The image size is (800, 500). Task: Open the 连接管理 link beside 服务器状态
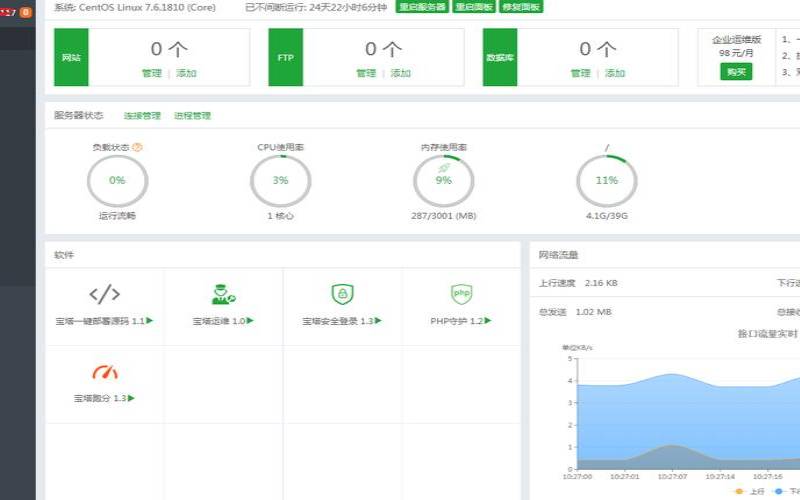pos(142,116)
